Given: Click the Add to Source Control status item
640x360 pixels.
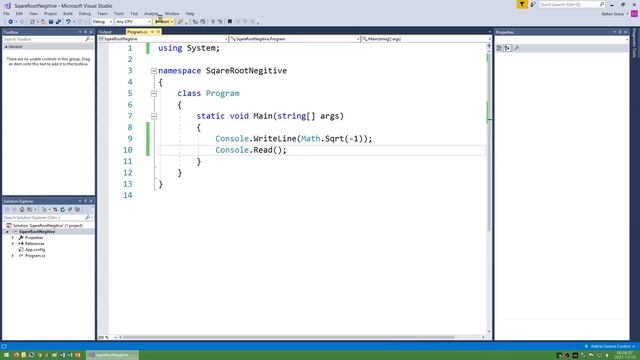Looking at the screenshot, I should coord(610,346).
